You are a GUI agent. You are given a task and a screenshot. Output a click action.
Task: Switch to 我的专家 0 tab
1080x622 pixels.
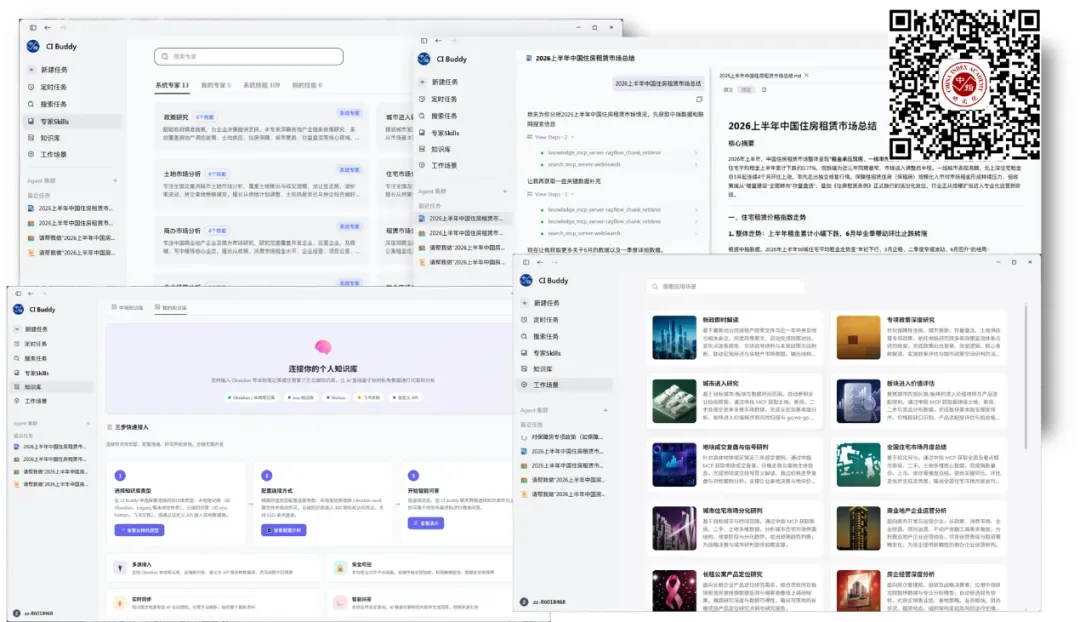(216, 85)
